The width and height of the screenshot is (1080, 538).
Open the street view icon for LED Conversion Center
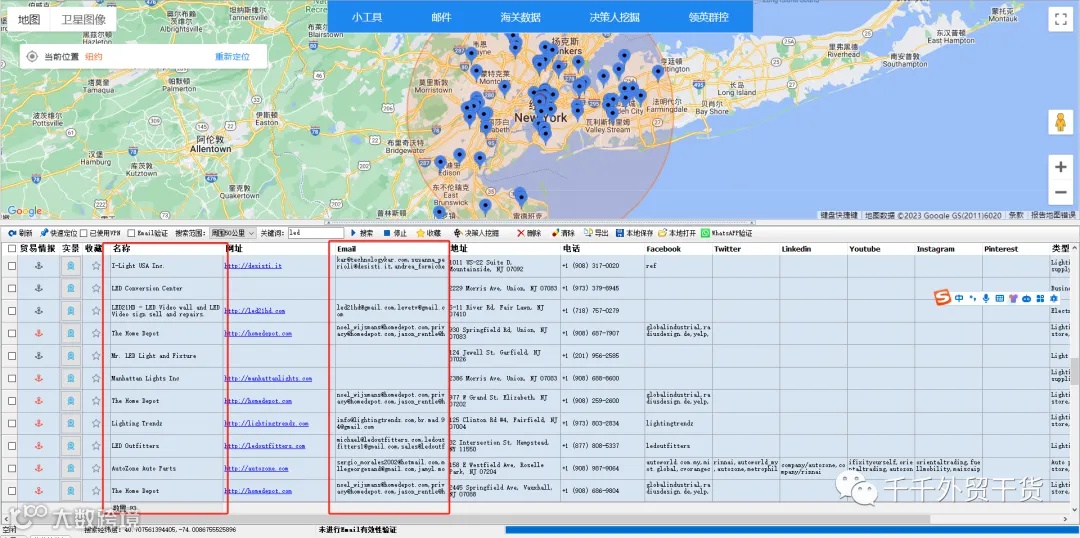70,288
